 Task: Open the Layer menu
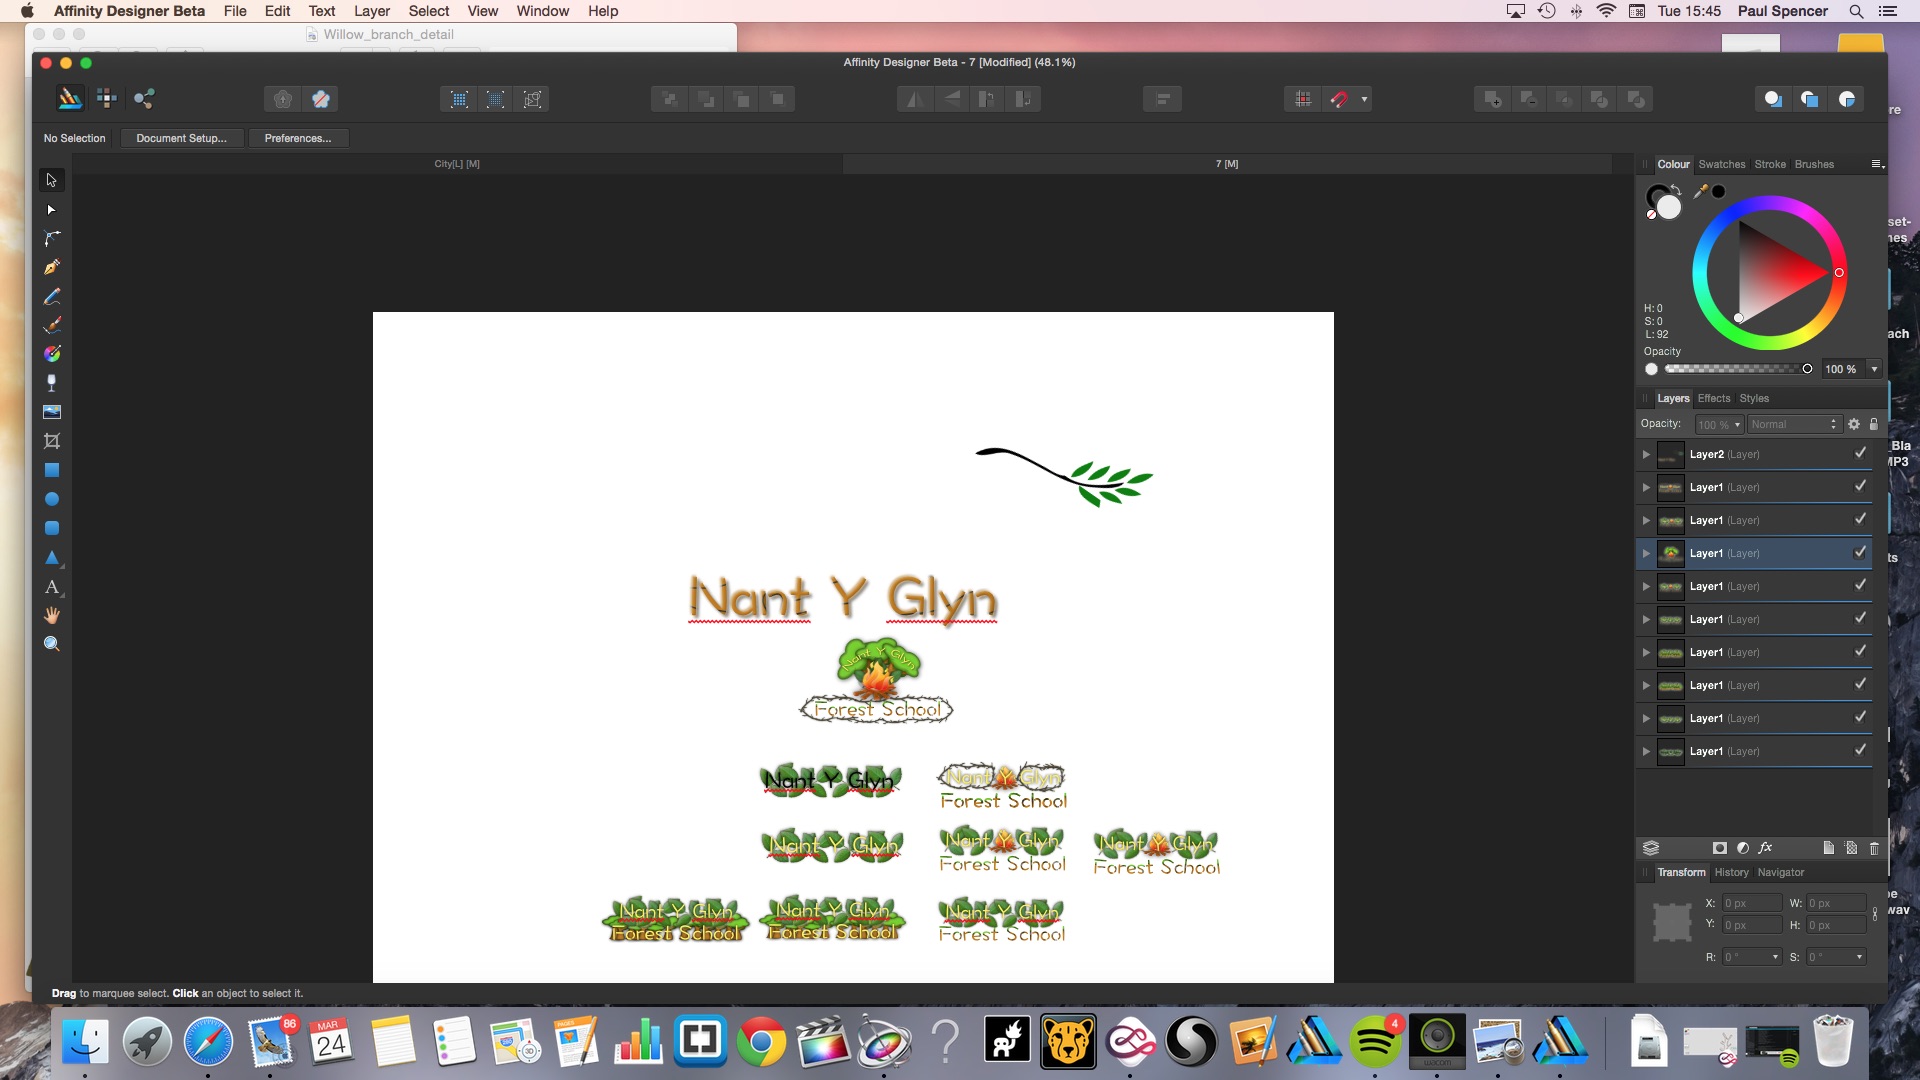point(371,11)
